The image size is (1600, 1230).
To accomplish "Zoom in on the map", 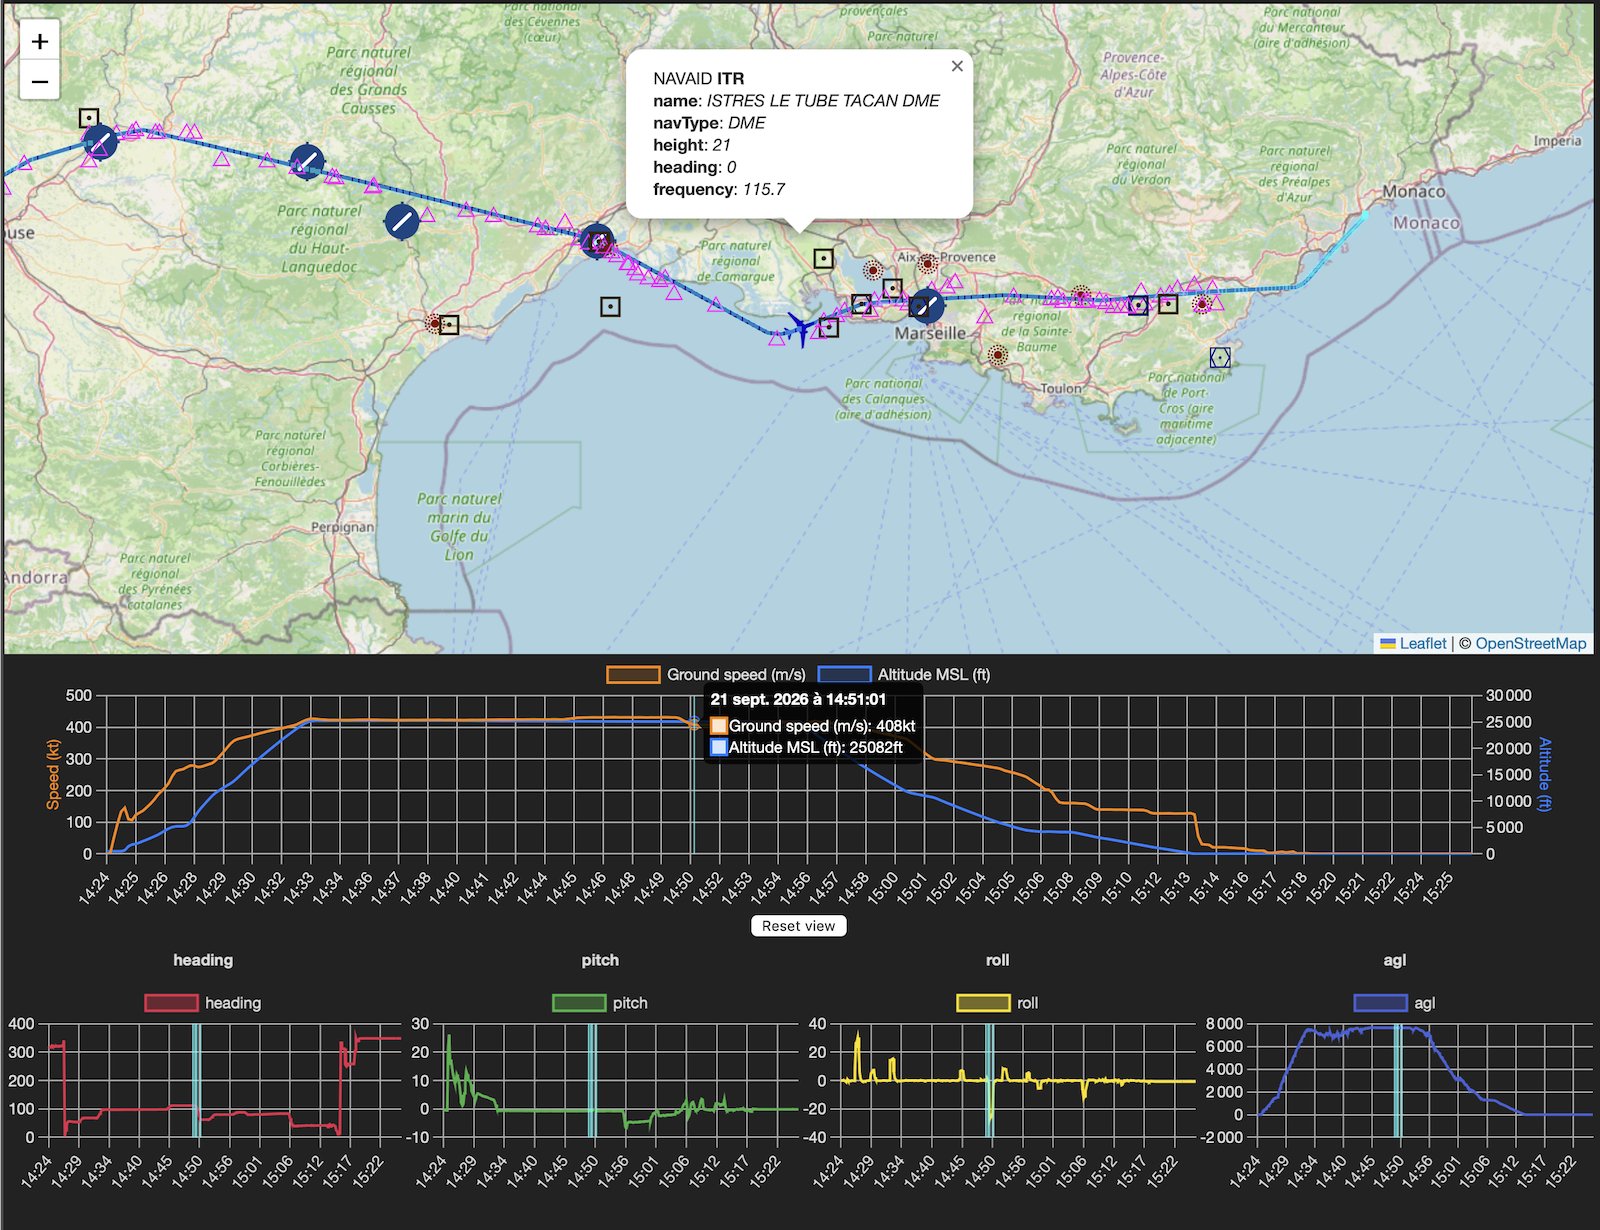I will (x=40, y=41).
